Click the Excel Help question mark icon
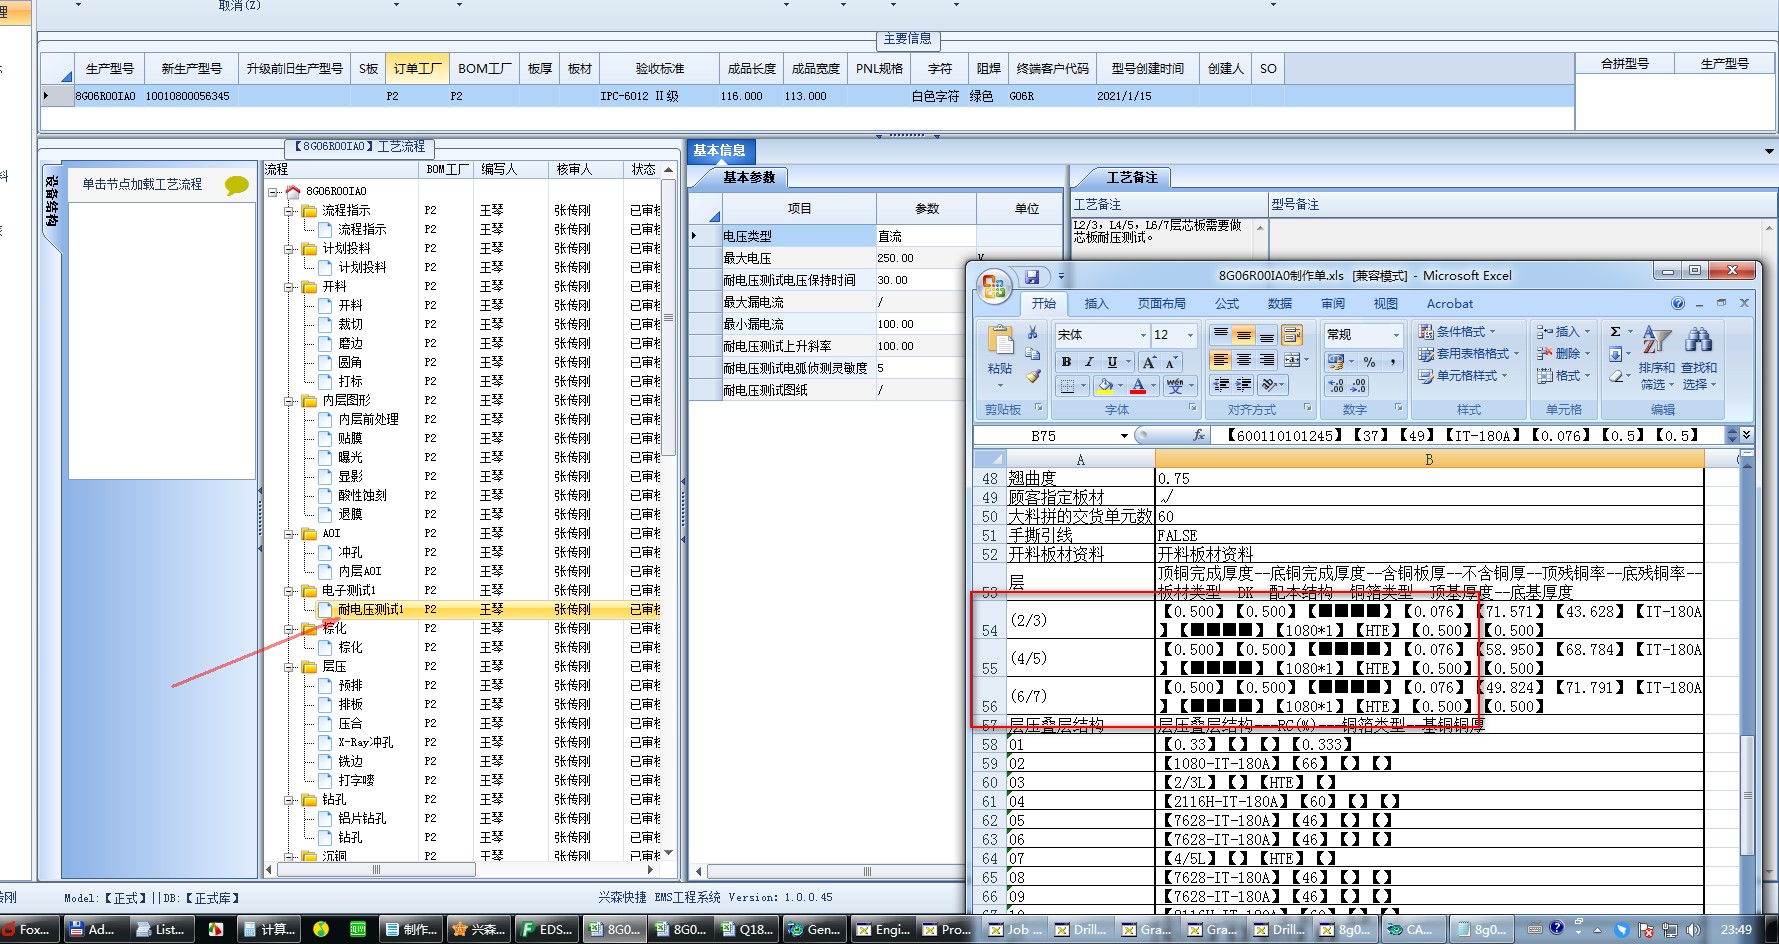This screenshot has height=944, width=1779. click(x=1678, y=303)
